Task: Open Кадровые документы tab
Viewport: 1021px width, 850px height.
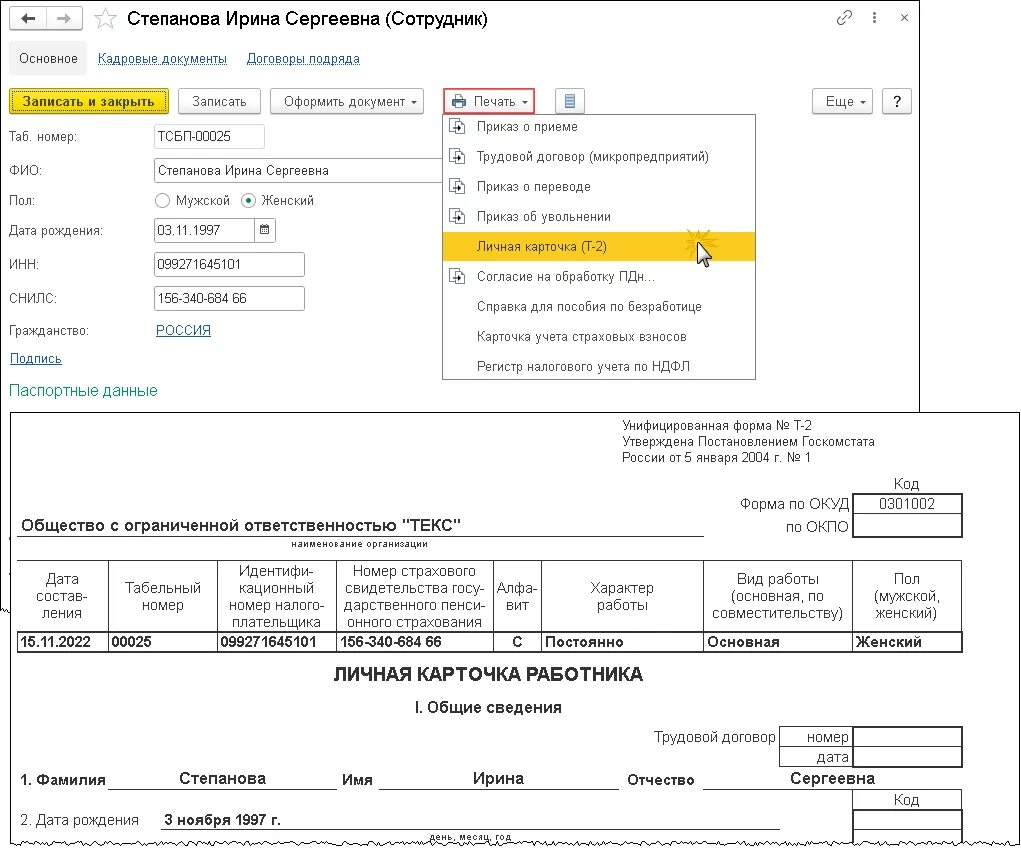Action: click(162, 59)
